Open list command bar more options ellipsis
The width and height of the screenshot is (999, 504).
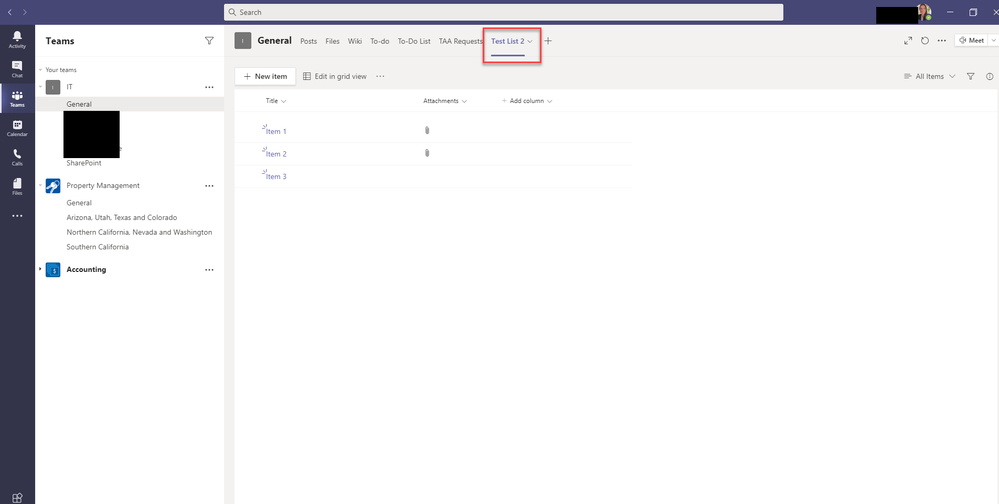coord(380,76)
